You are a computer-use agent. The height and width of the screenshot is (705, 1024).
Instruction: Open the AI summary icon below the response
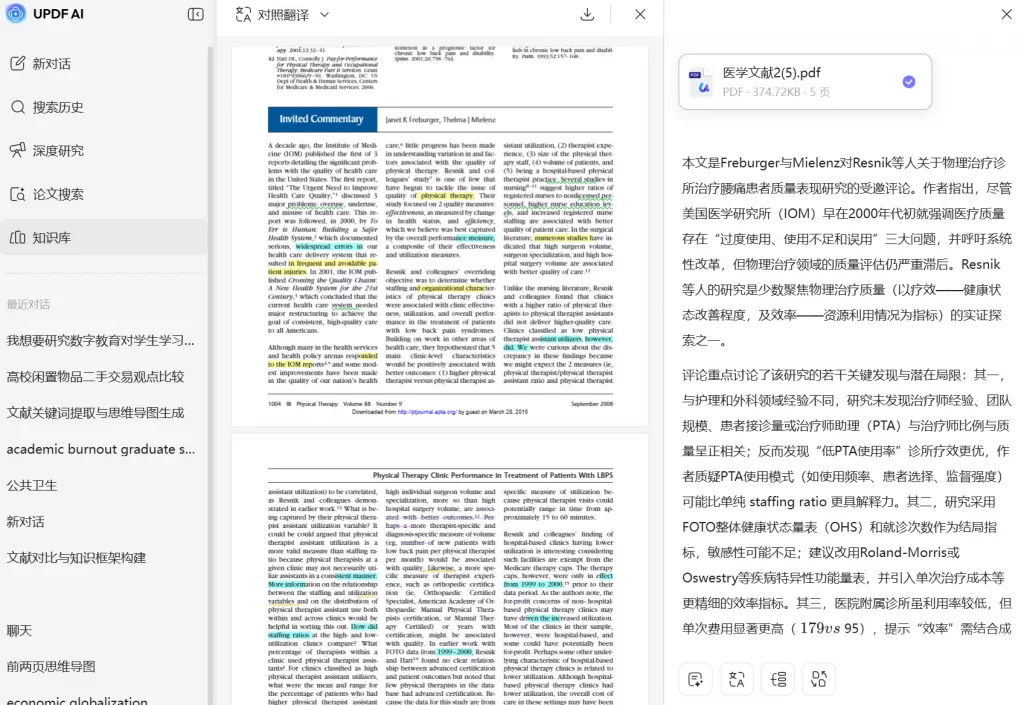[695, 679]
